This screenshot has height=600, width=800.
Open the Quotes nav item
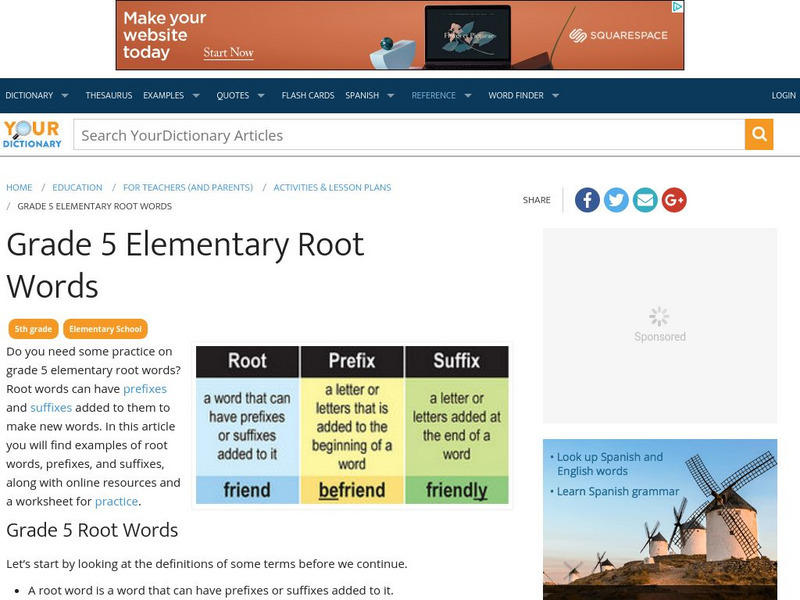coord(233,95)
